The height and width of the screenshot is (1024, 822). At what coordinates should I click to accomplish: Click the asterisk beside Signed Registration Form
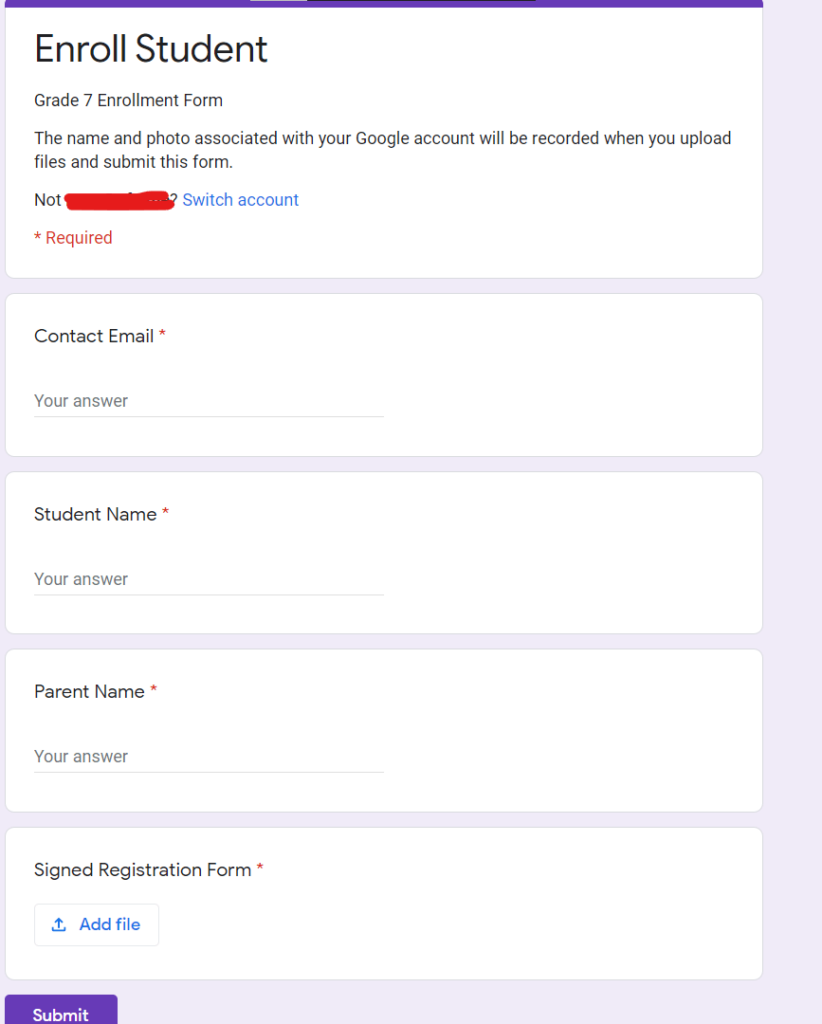coord(260,869)
